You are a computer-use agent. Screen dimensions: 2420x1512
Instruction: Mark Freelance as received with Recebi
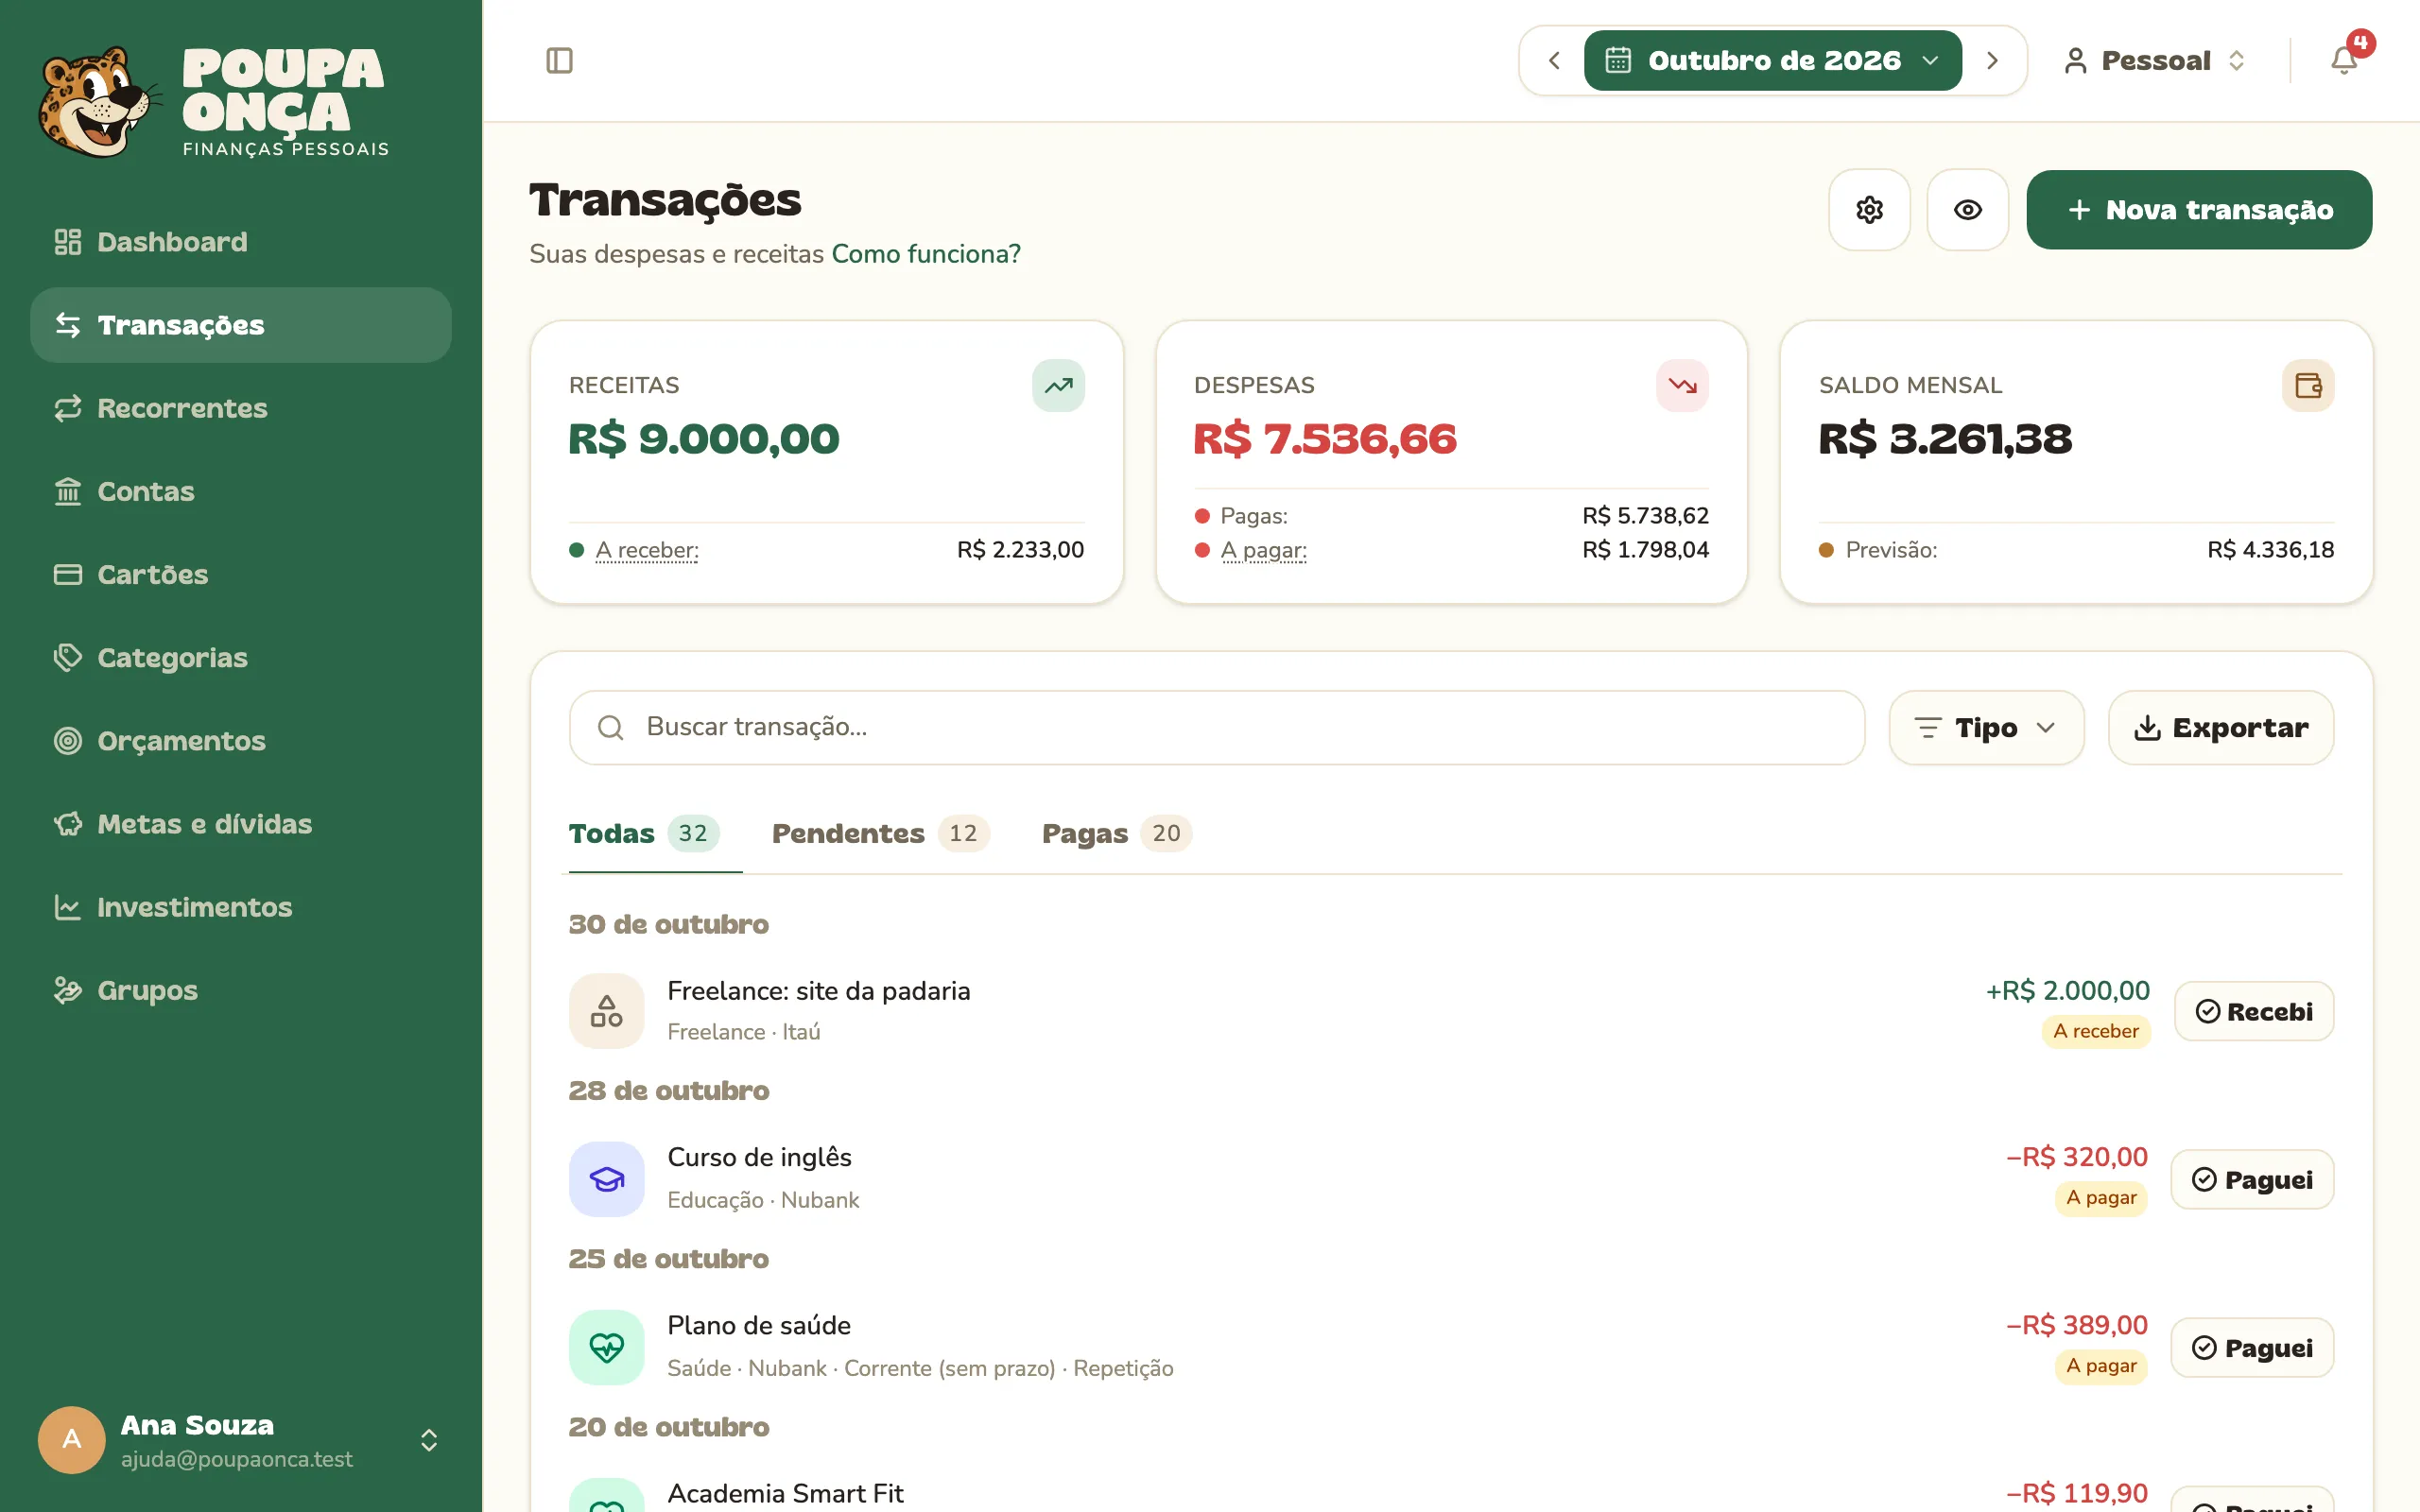2254,1011
